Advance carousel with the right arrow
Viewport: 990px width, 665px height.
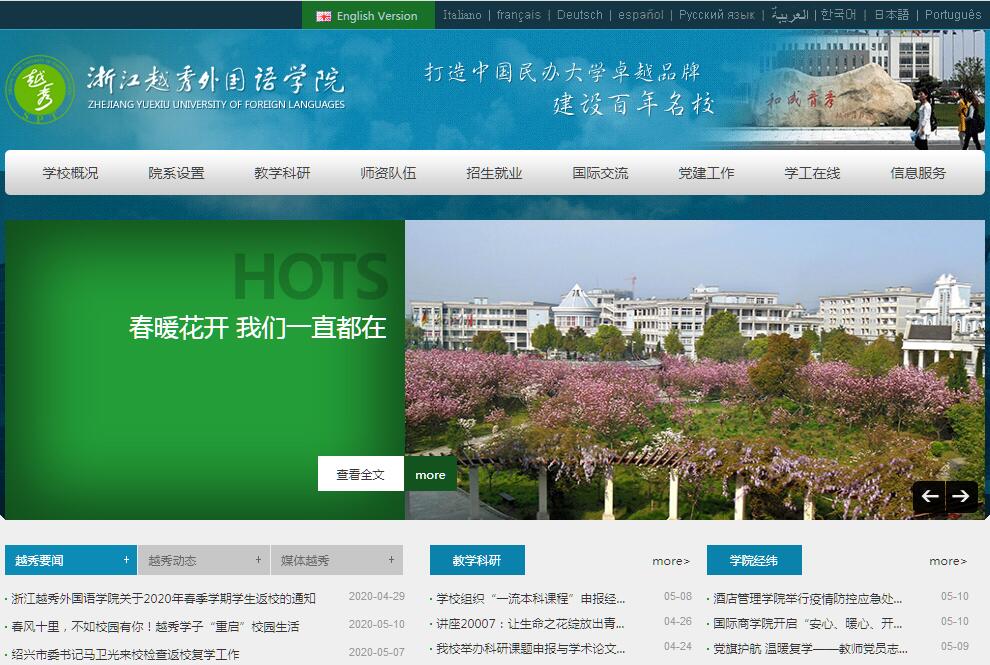(961, 496)
